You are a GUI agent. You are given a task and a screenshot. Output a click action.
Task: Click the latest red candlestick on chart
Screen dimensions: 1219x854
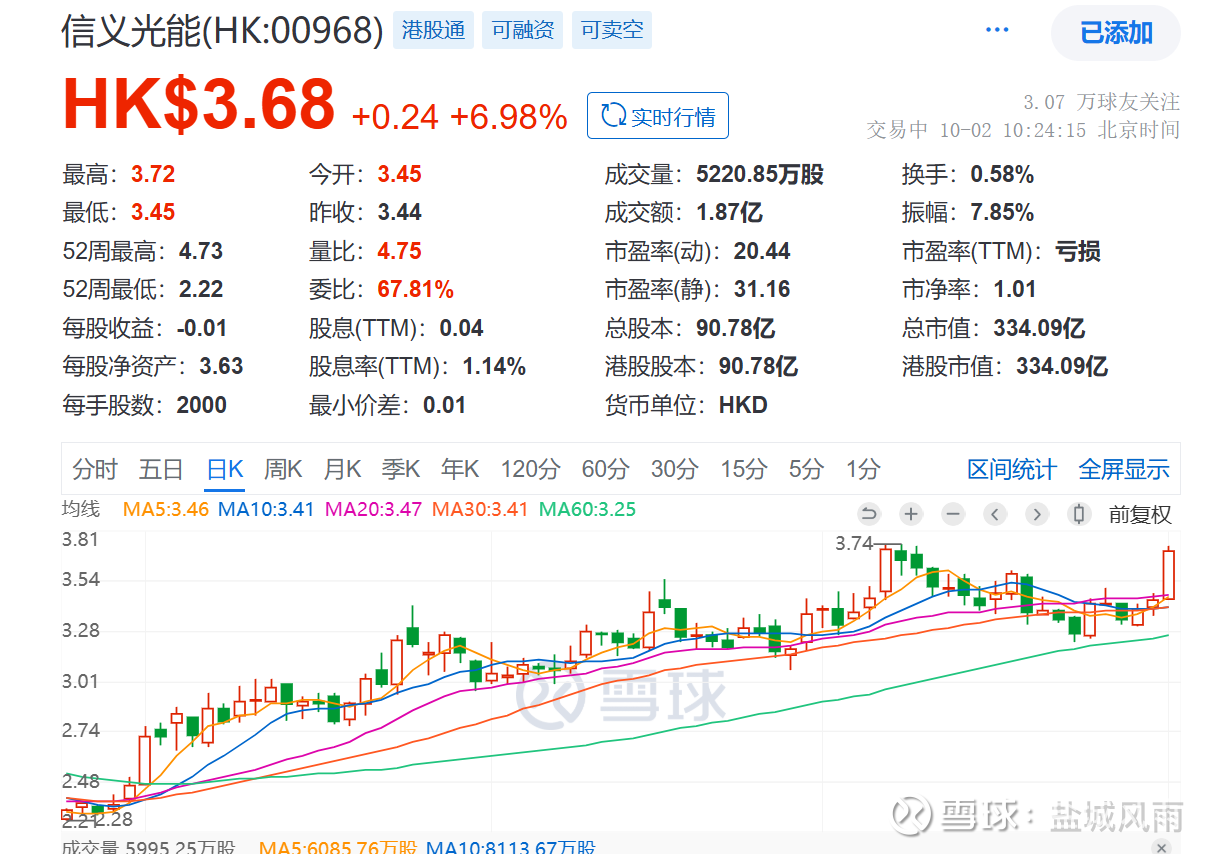pos(1168,574)
